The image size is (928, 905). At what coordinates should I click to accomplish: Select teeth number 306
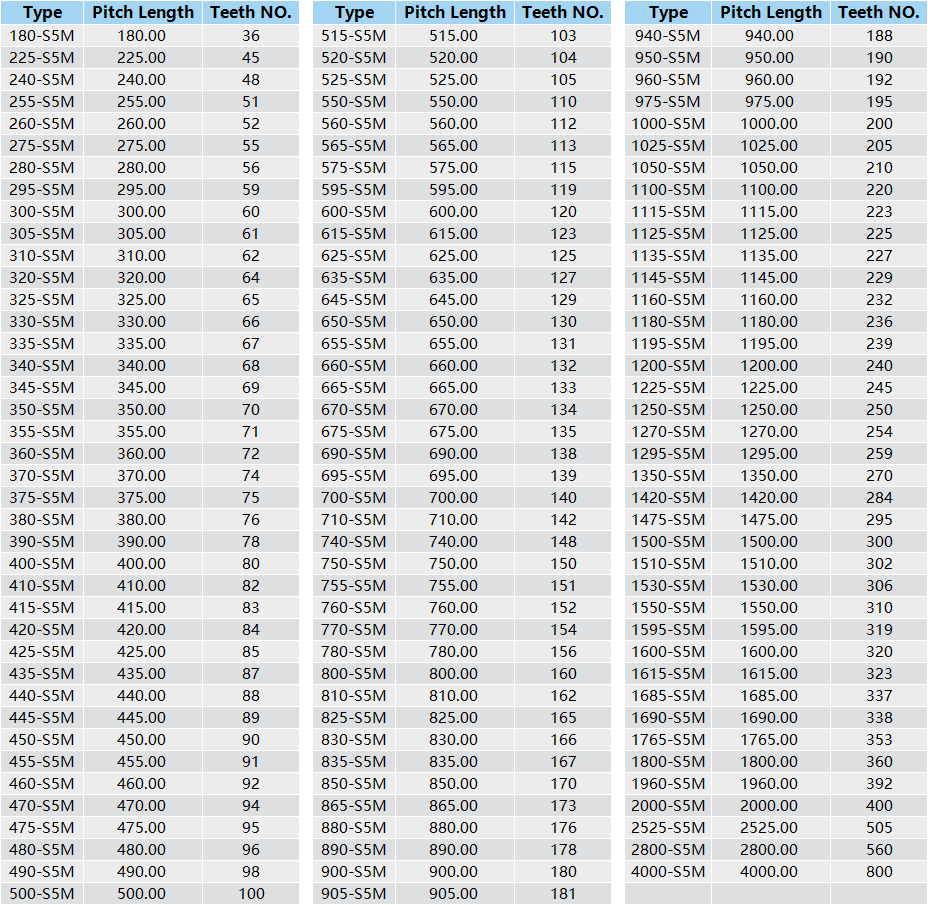[x=879, y=586]
